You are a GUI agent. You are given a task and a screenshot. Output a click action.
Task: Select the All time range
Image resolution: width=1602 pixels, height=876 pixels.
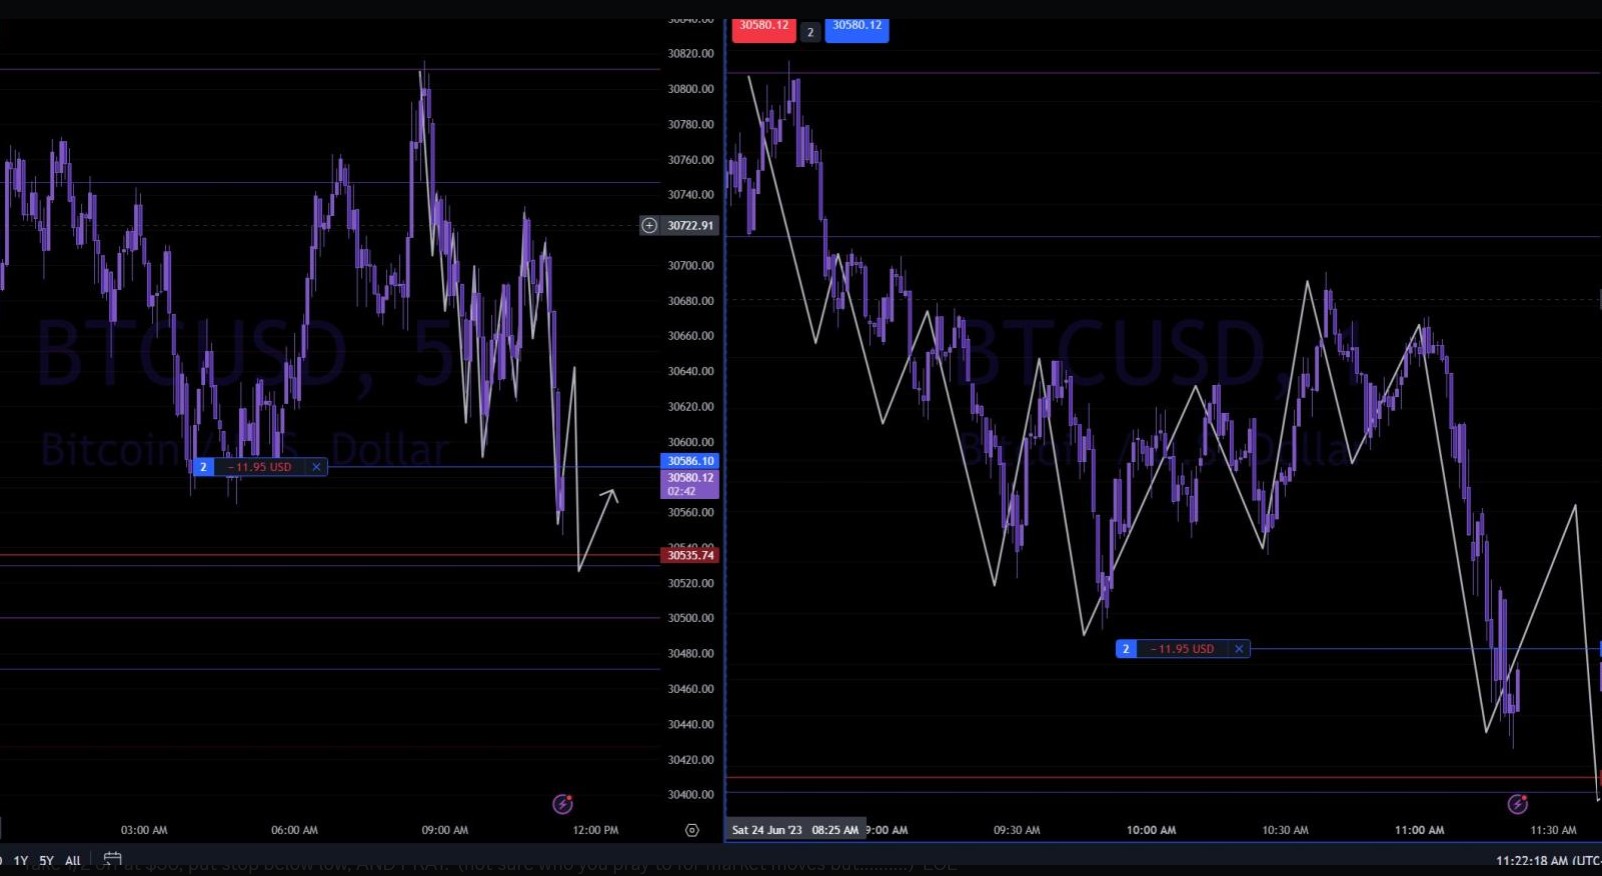73,860
